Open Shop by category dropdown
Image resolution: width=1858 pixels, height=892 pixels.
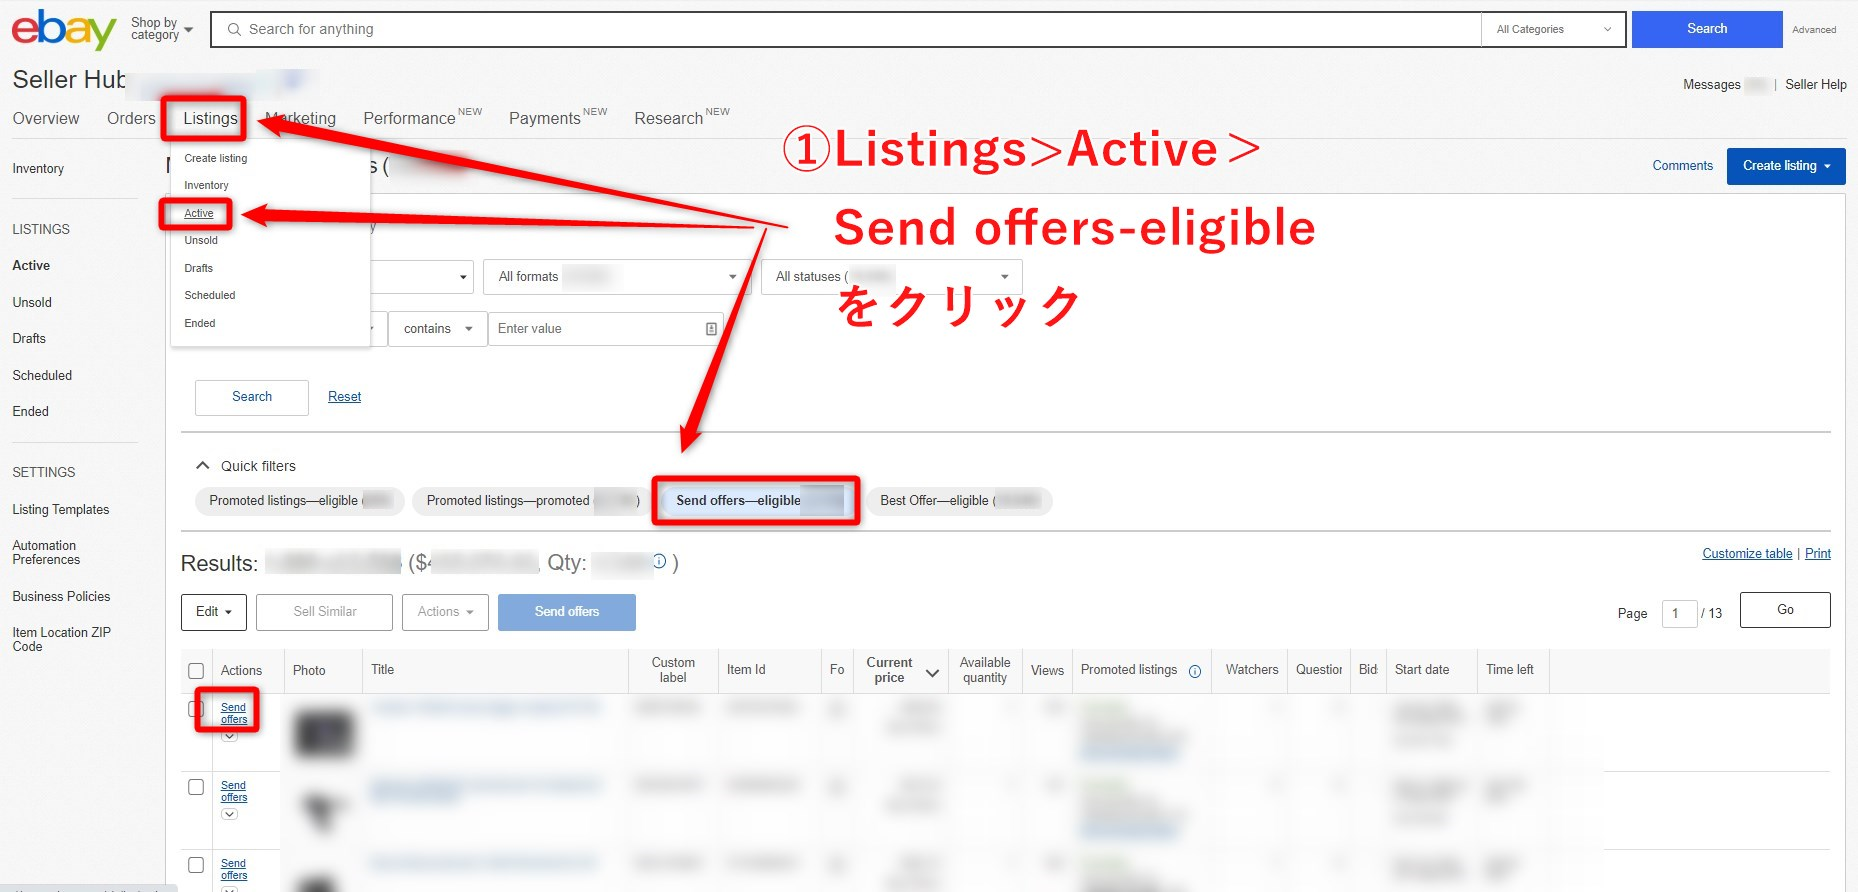[162, 29]
